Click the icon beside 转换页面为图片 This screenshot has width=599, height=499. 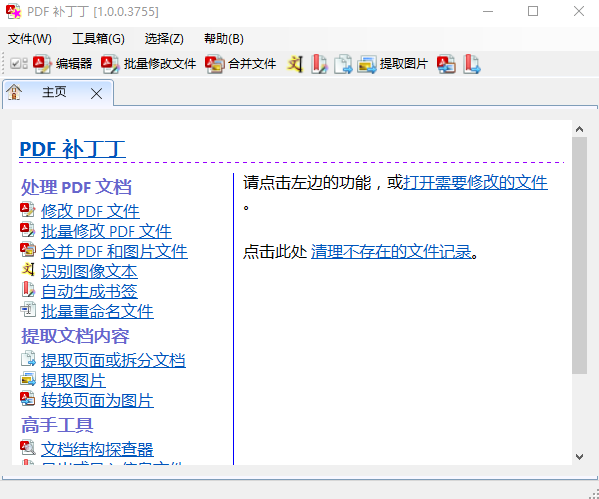(x=28, y=399)
